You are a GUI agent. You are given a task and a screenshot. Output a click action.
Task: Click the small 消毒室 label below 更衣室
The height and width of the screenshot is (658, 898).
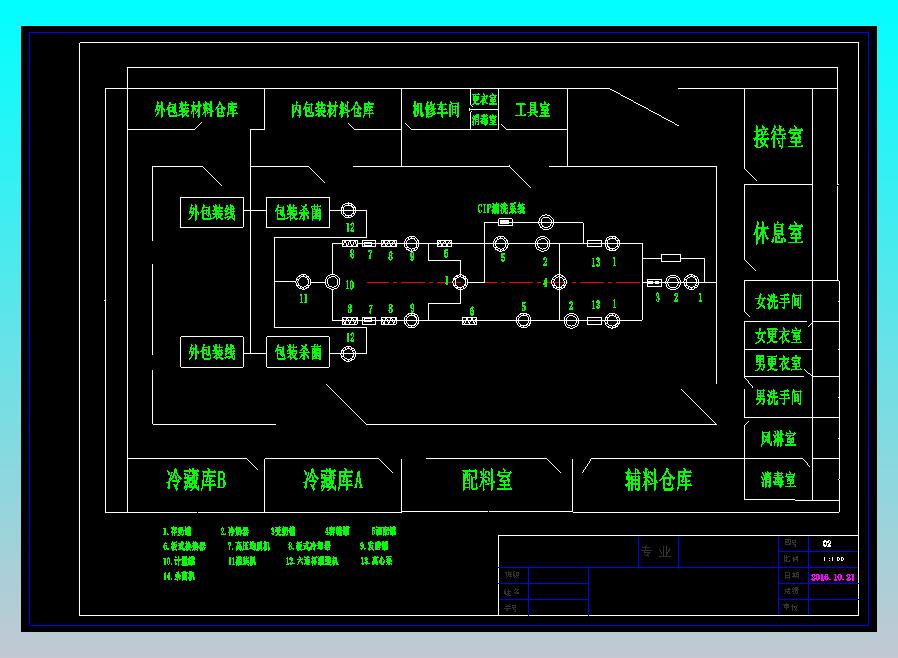coord(484,120)
